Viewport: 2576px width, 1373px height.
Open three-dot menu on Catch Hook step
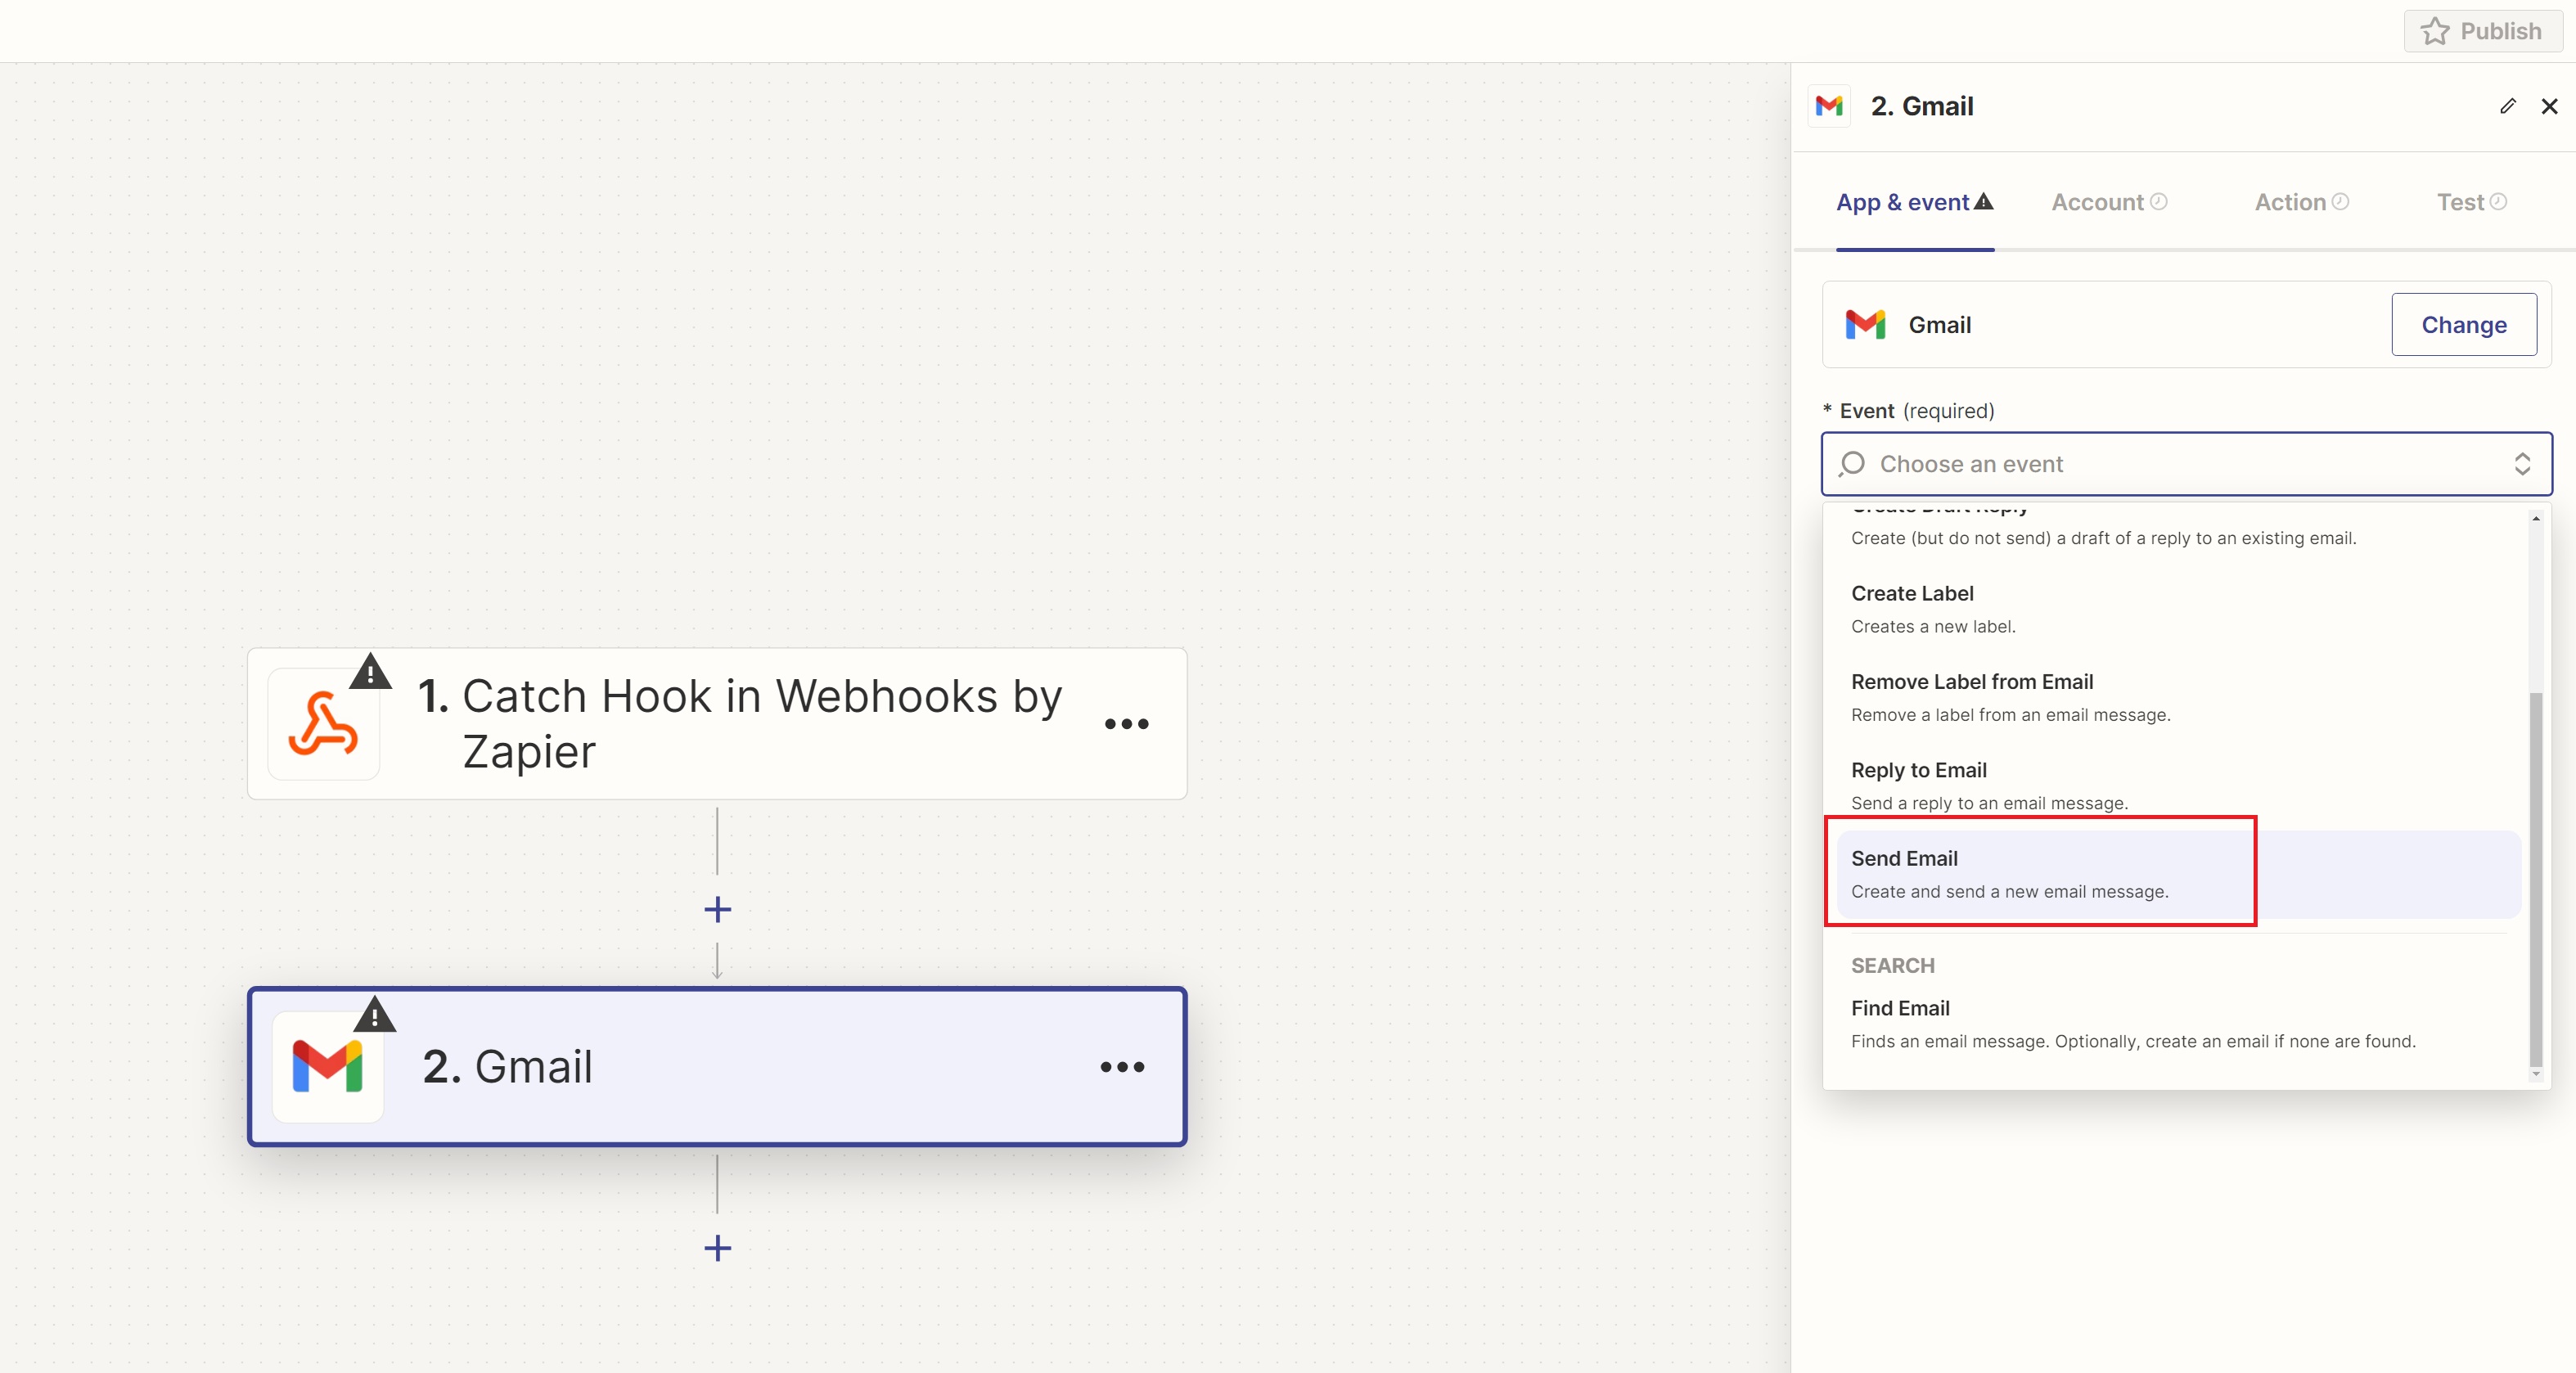tap(1126, 724)
